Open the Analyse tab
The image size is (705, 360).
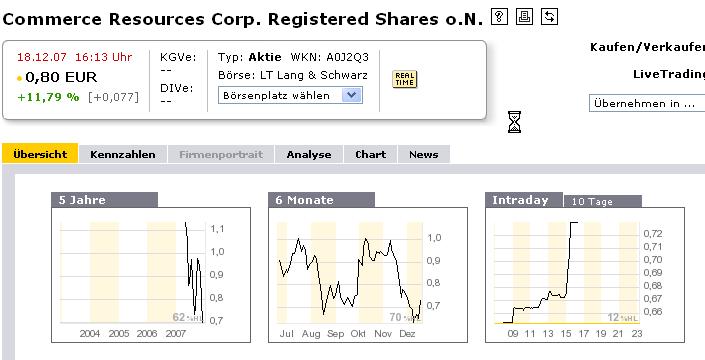click(x=309, y=155)
